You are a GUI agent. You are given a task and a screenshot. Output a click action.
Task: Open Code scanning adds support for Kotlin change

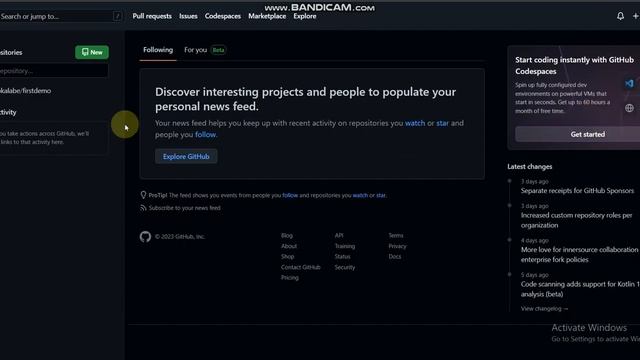pos(580,289)
